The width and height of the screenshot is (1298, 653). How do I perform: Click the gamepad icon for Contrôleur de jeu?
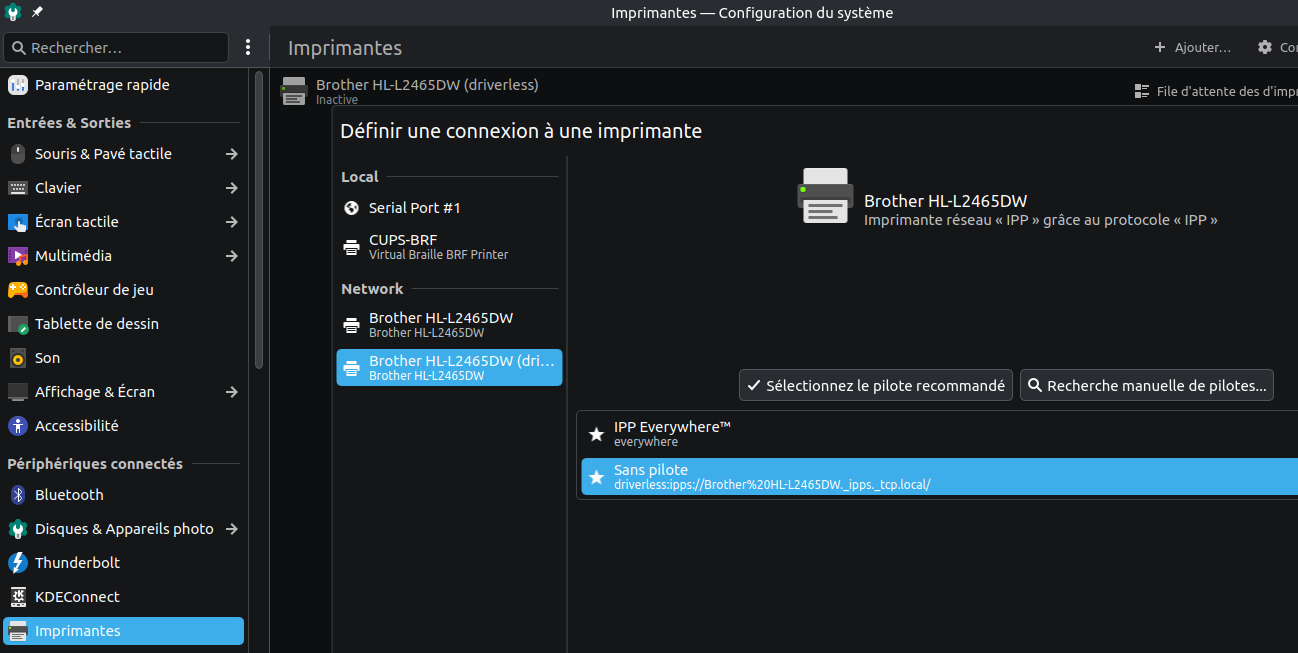tap(18, 290)
